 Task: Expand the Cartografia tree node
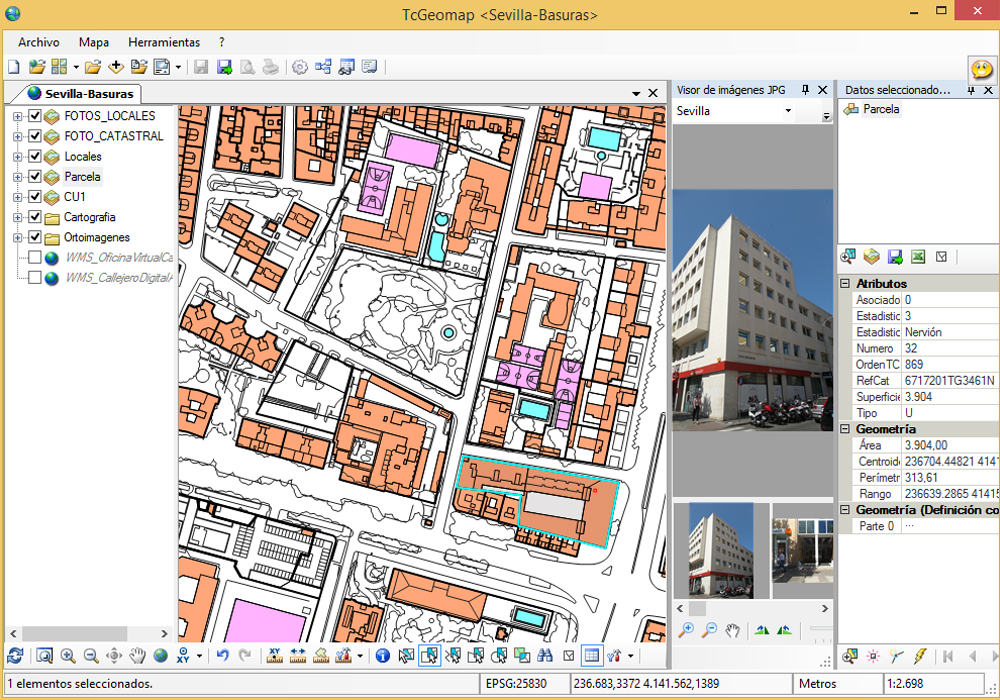coord(18,217)
